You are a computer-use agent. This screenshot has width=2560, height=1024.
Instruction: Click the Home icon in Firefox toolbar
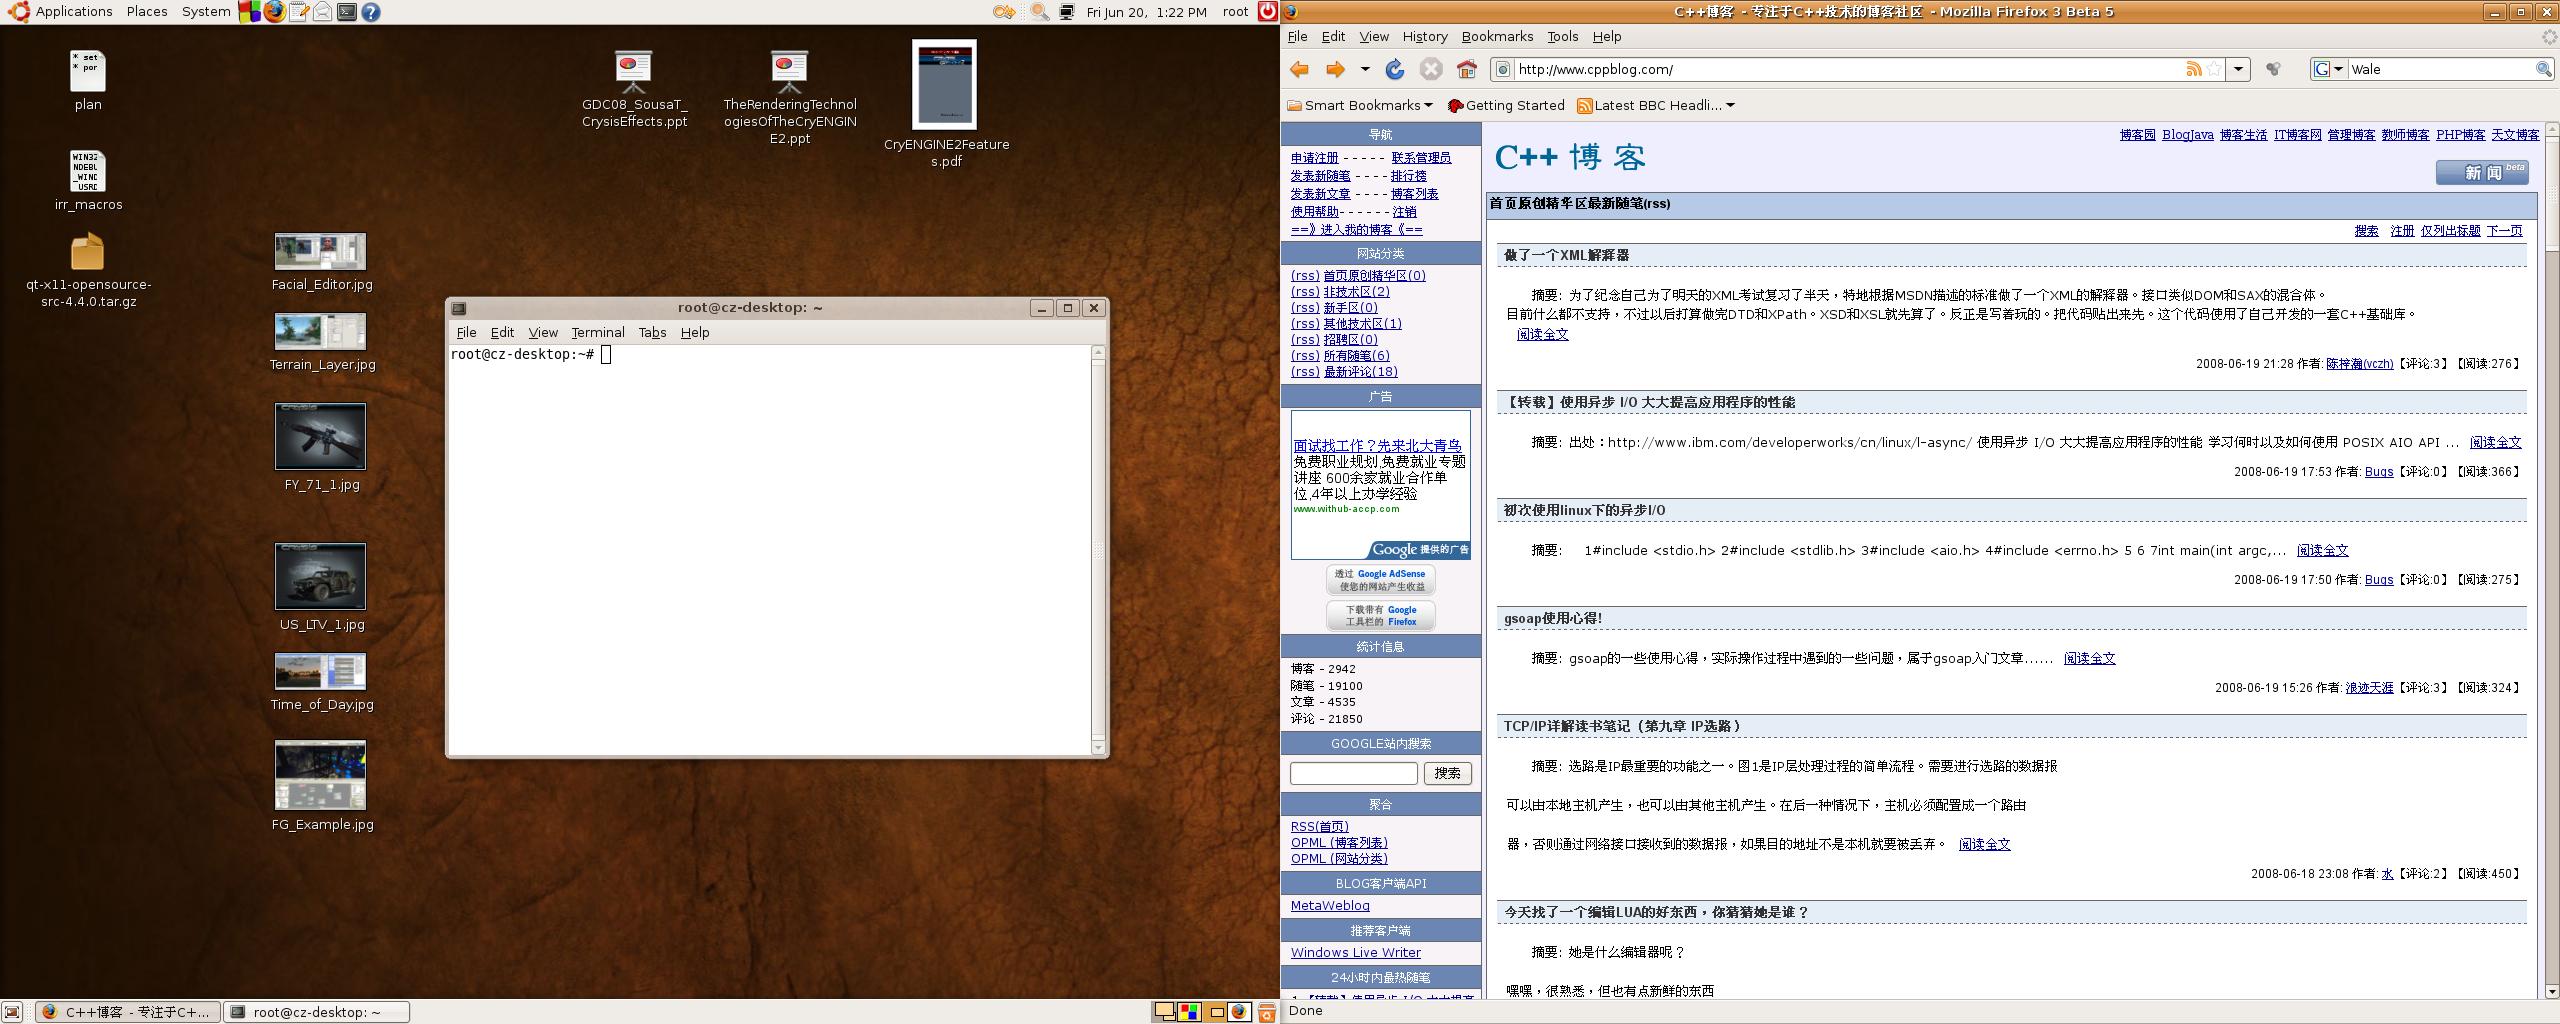1466,69
